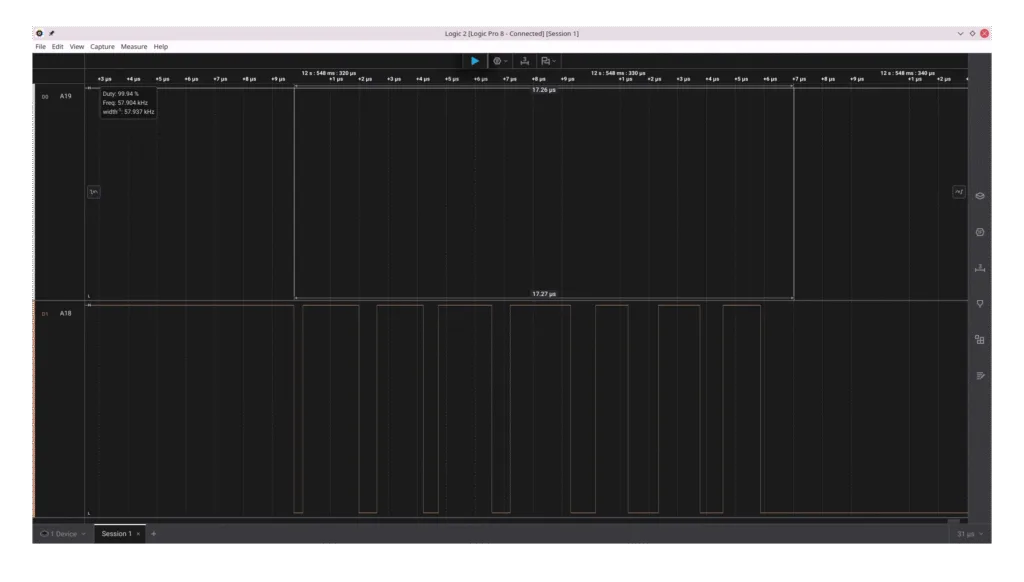Open the Notes panel icon
The width and height of the screenshot is (1024, 582).
pos(980,376)
